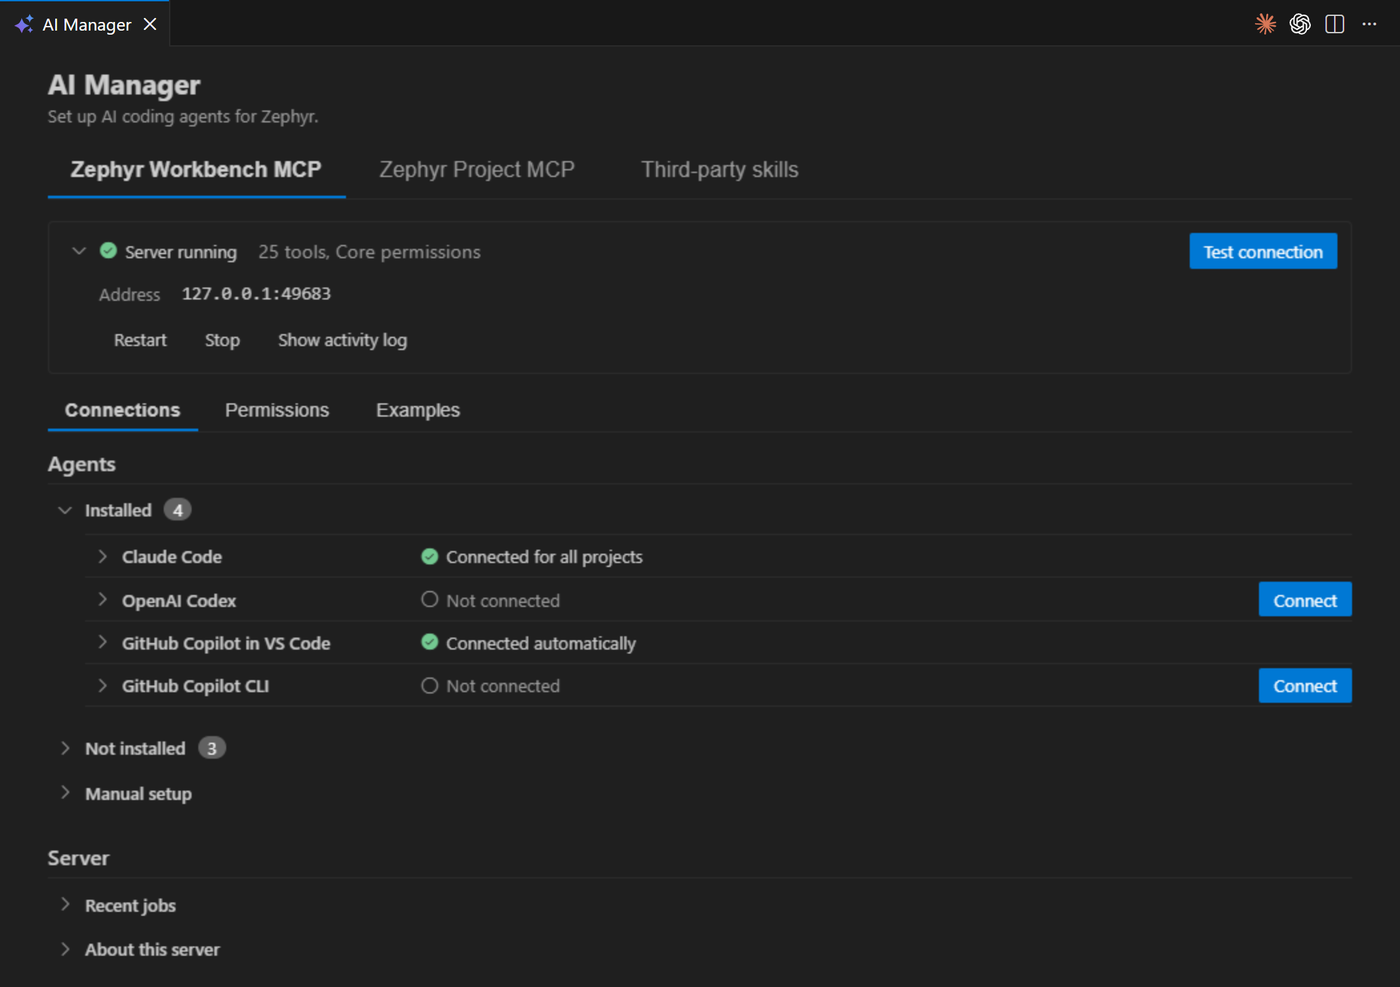Viewport: 1400px width, 987px height.
Task: Click the Claude Code connected checkmark icon
Action: coord(430,557)
